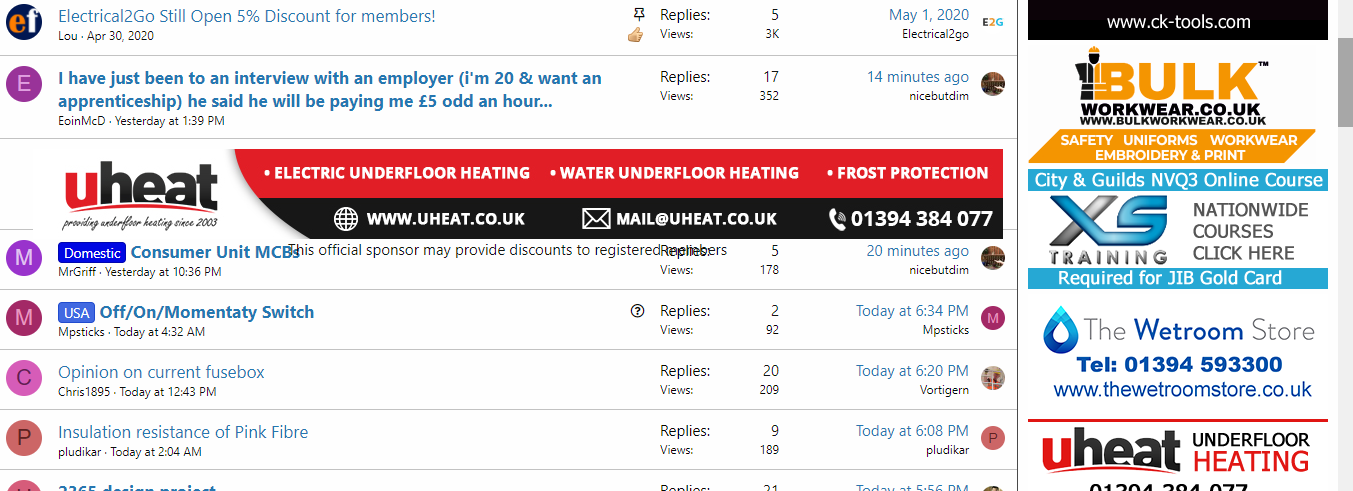Open Chris1895's pink C avatar
1353x491 pixels.
coord(24,378)
